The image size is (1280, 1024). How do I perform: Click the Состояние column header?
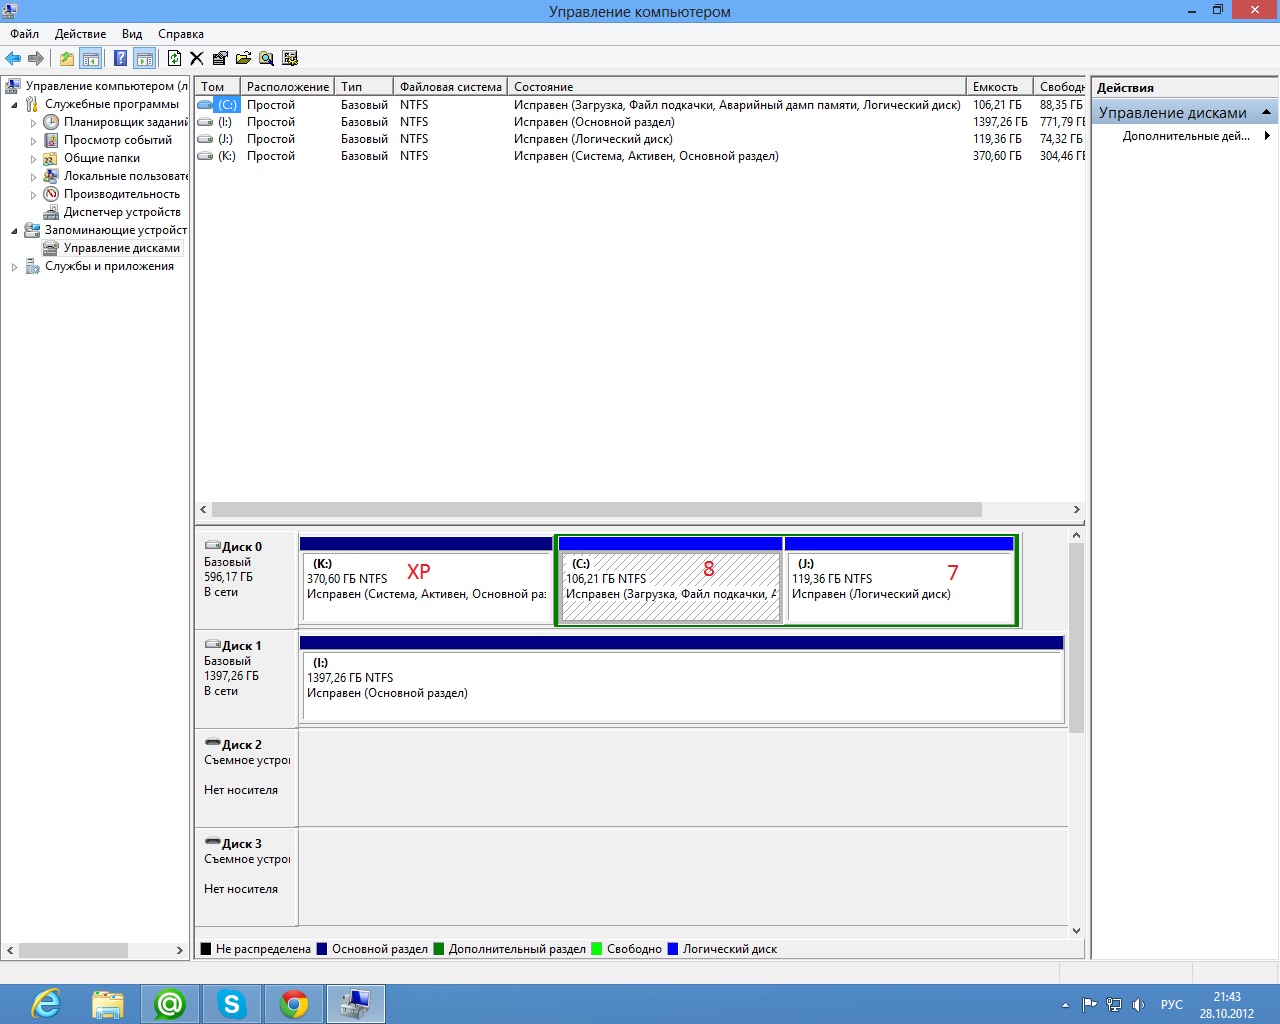point(737,87)
